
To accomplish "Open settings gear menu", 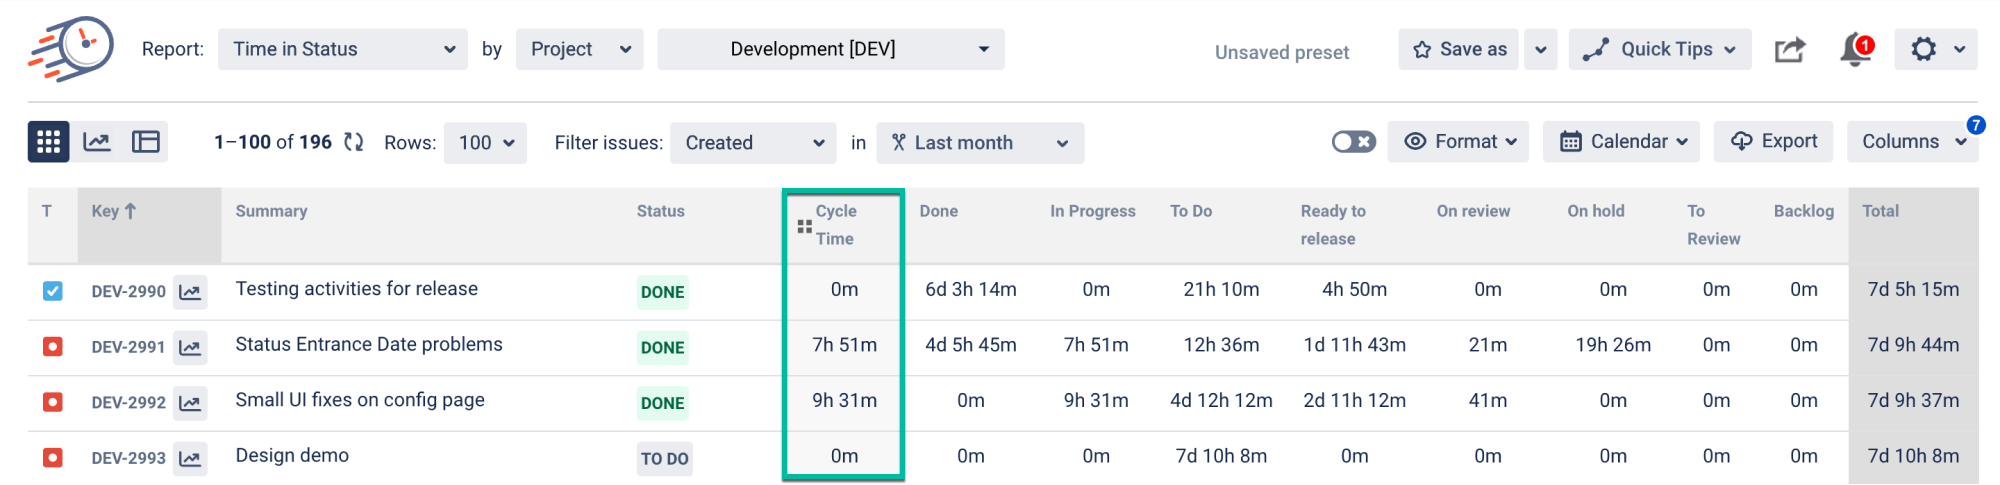I will click(1936, 49).
